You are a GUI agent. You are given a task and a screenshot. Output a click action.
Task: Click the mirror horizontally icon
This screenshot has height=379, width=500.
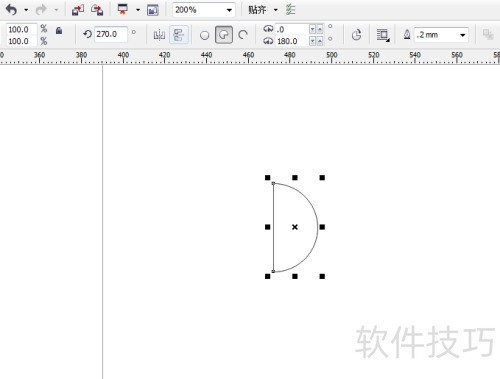pyautogui.click(x=159, y=35)
